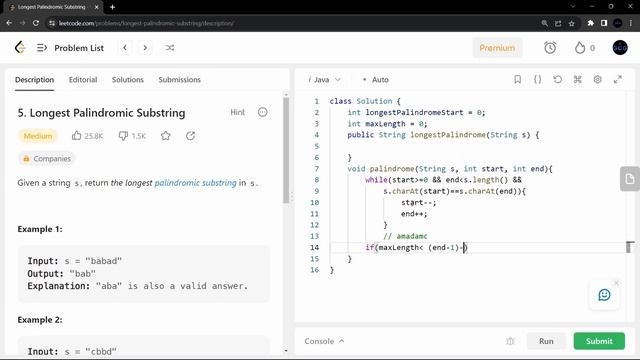Click the Run button
Screen dimensions: 640x360
546,341
